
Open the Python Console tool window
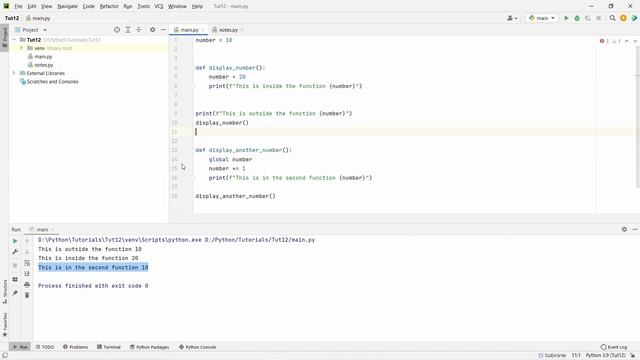198,347
